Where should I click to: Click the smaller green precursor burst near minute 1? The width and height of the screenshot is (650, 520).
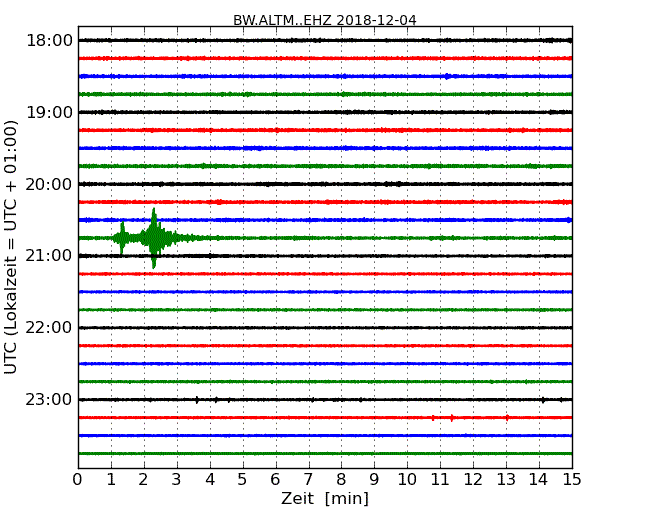point(122,238)
